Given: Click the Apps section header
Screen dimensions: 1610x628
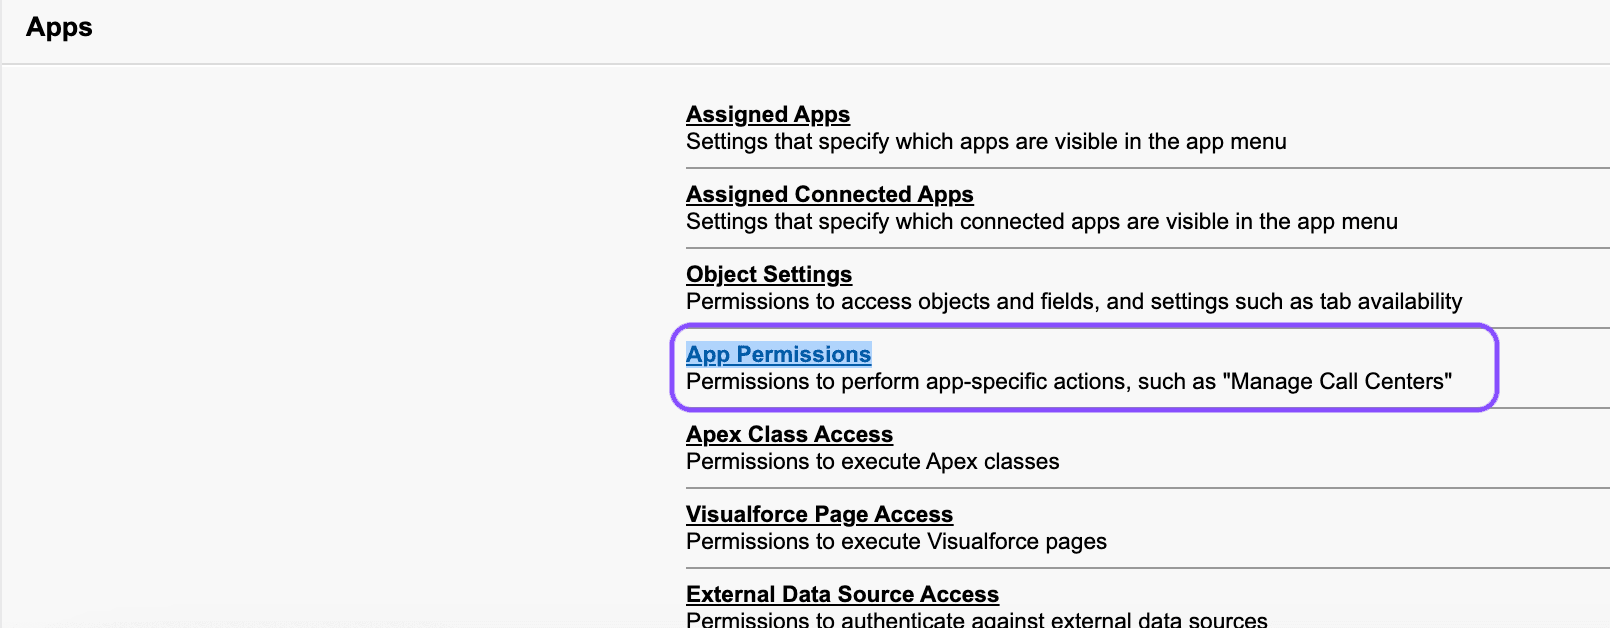Looking at the screenshot, I should coord(58,27).
